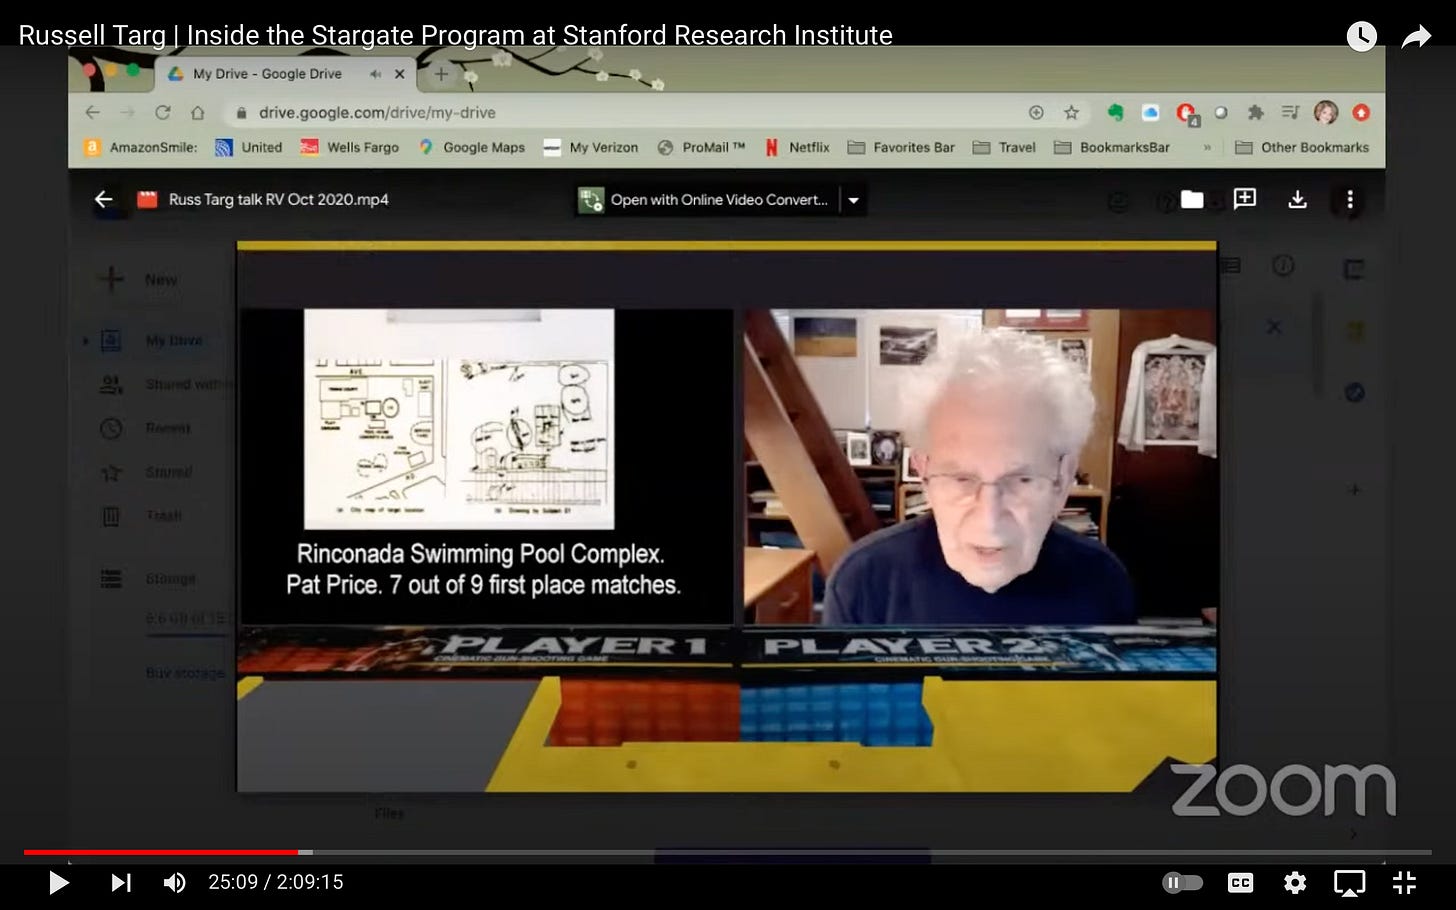
Task: Expand Favorites Bar bookmark folder
Action: tap(901, 147)
